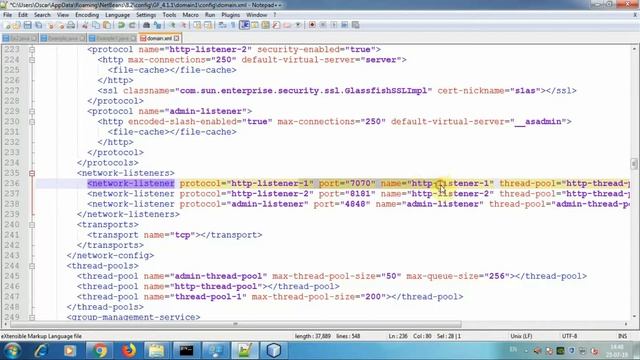
Task: Click line number 241 in margin
Action: pos(12,235)
